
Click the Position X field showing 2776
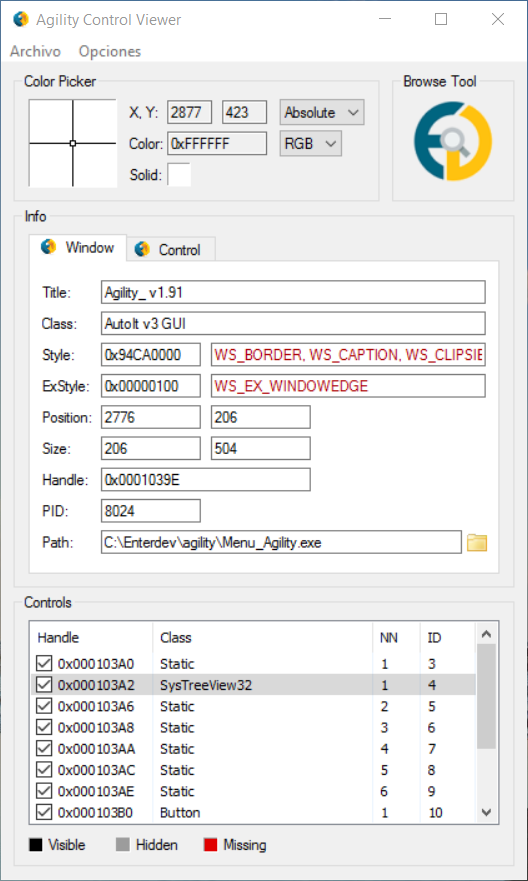151,417
